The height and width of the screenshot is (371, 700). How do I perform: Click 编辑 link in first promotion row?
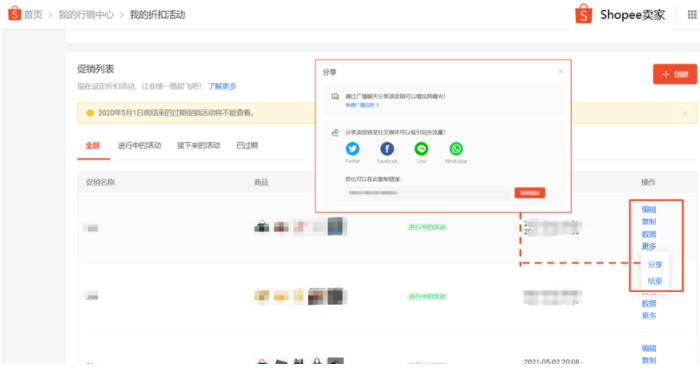(649, 209)
